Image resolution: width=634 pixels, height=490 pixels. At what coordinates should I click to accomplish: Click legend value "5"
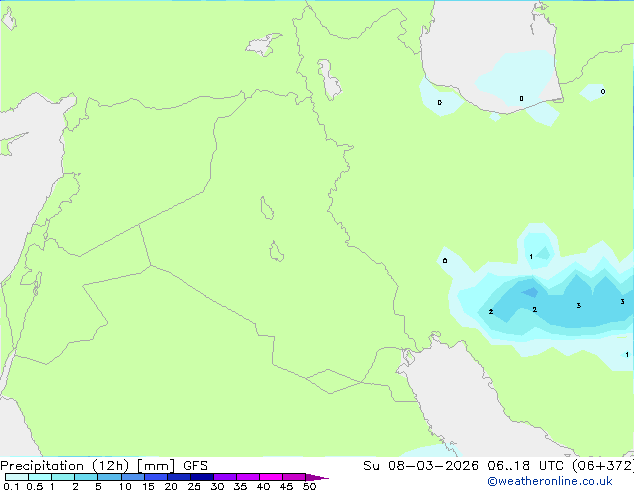click(x=98, y=486)
